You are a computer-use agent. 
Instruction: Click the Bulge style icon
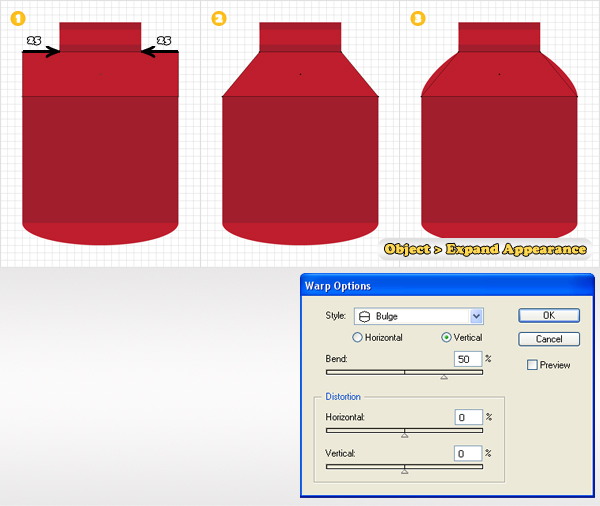[365, 317]
